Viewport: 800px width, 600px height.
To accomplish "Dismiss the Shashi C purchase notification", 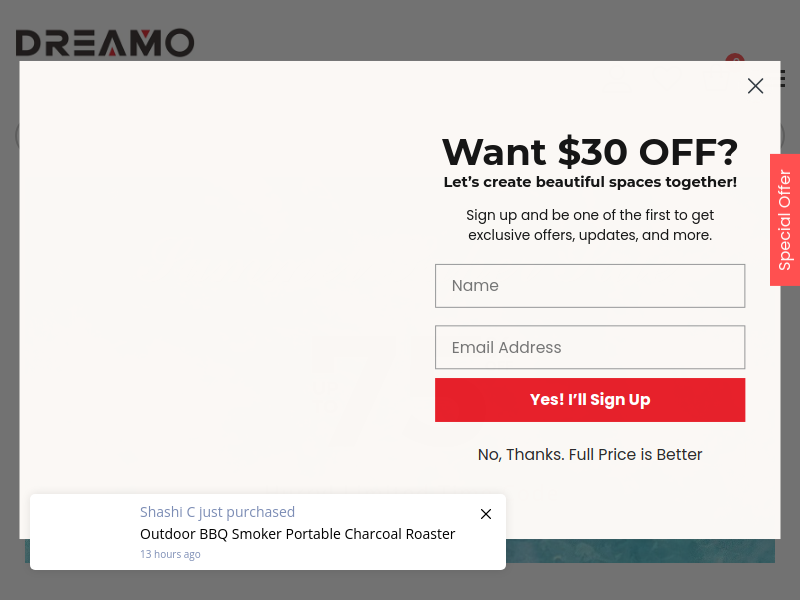I will (486, 514).
